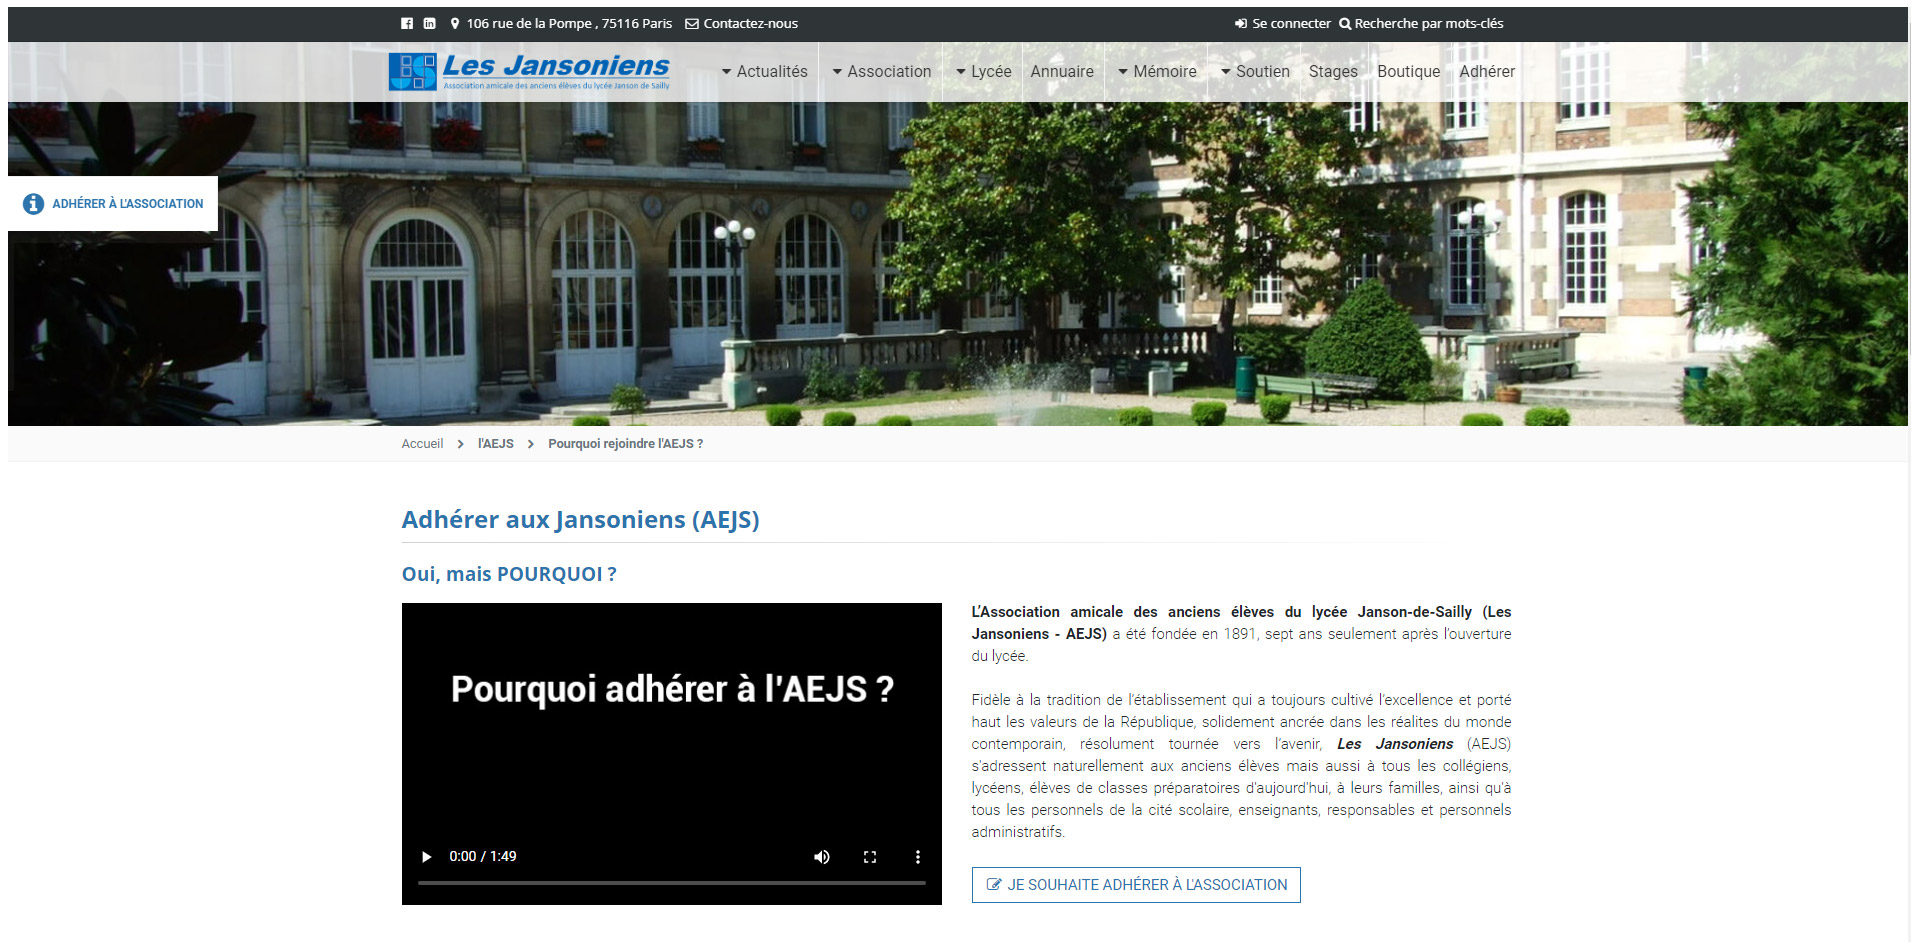Click the edit icon in adhérer button

(994, 884)
